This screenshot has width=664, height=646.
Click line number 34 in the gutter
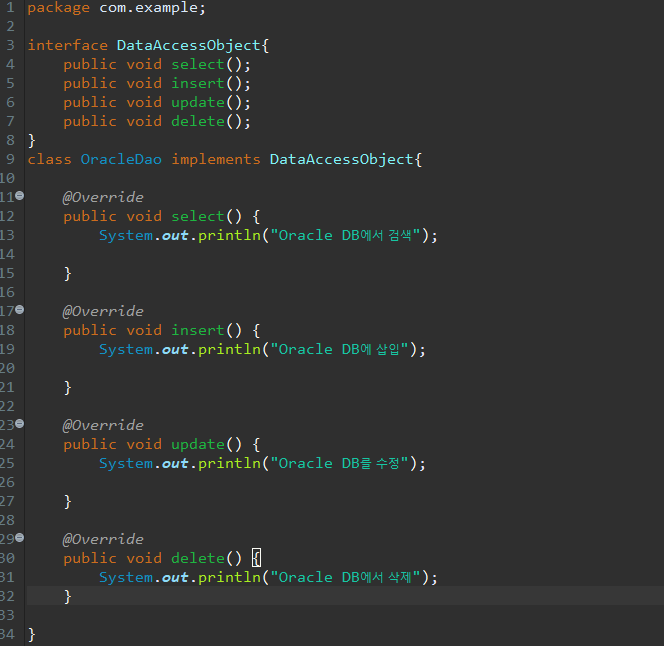pyautogui.click(x=7, y=635)
